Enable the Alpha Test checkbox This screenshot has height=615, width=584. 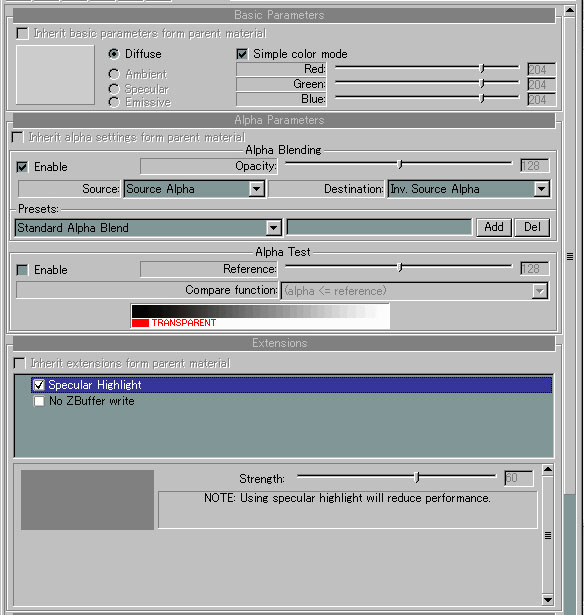tap(22, 270)
